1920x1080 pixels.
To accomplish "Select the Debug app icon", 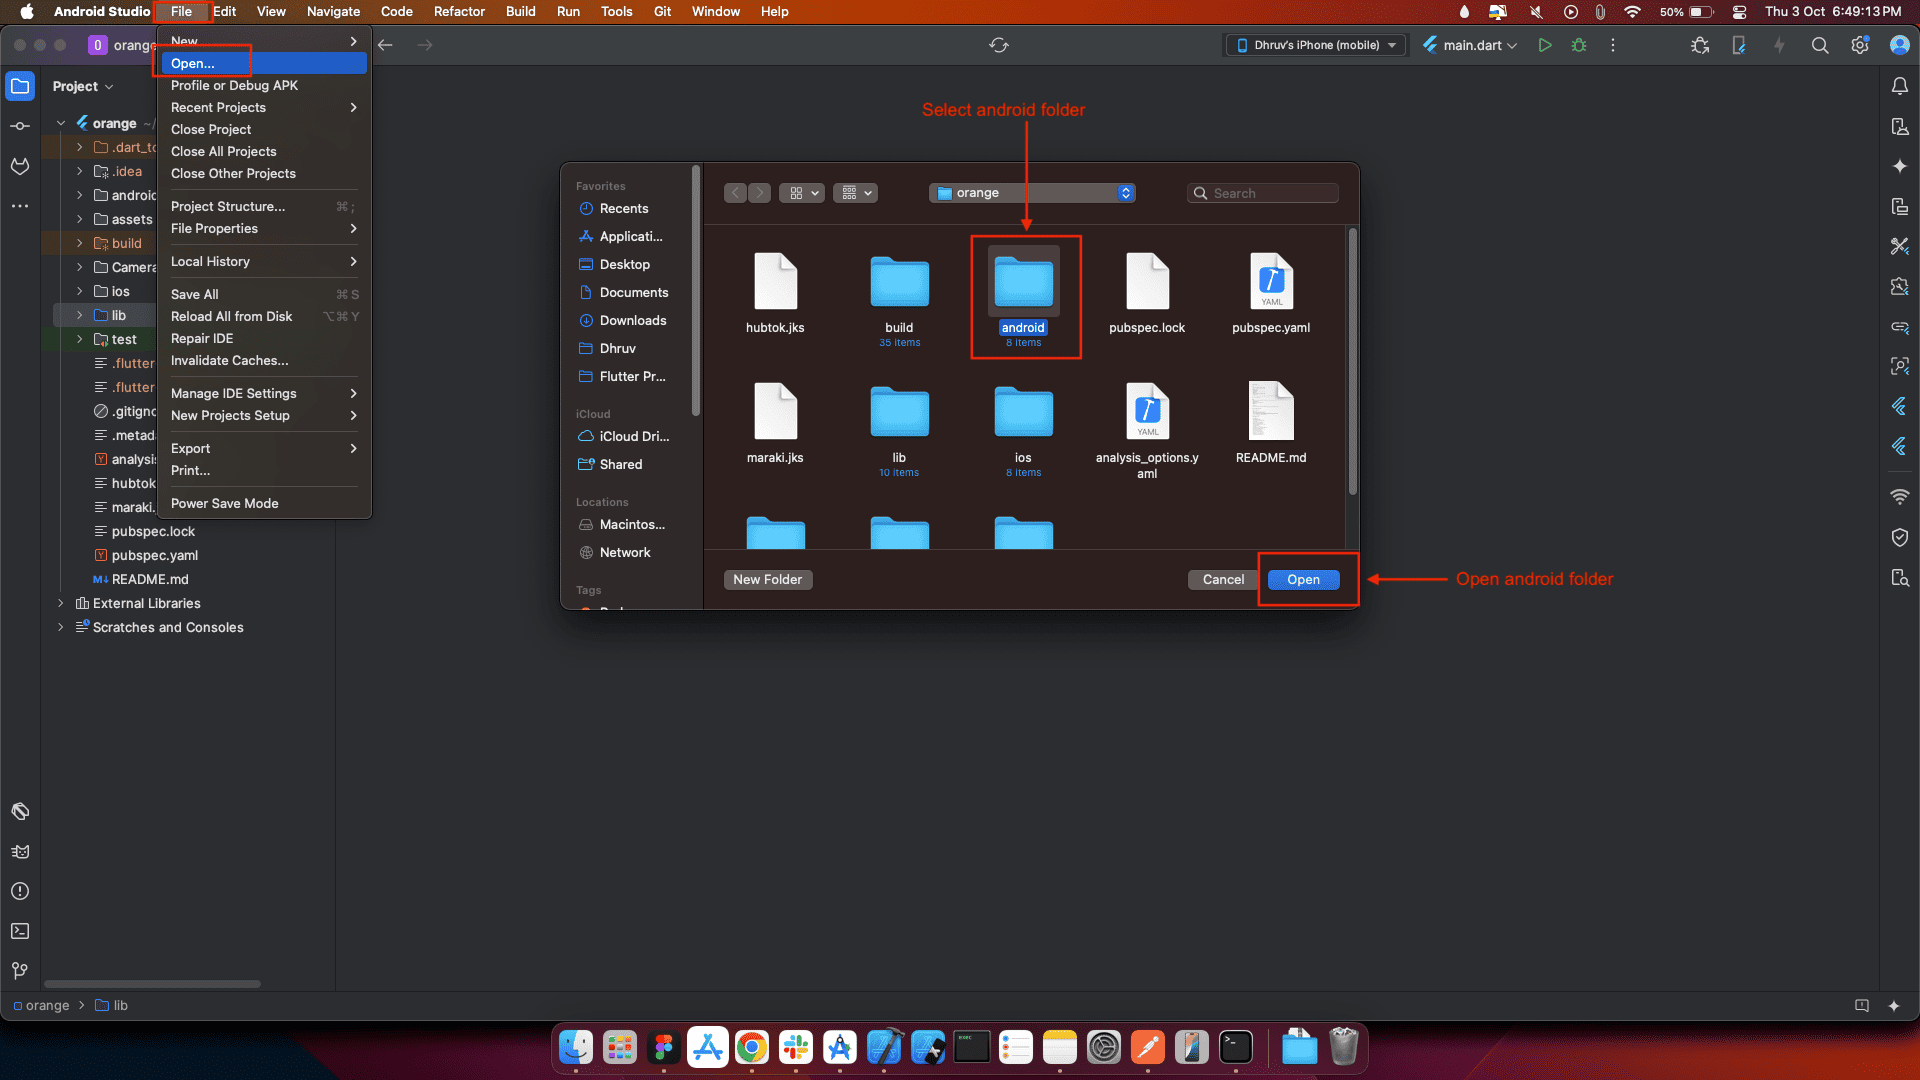I will 1580,45.
